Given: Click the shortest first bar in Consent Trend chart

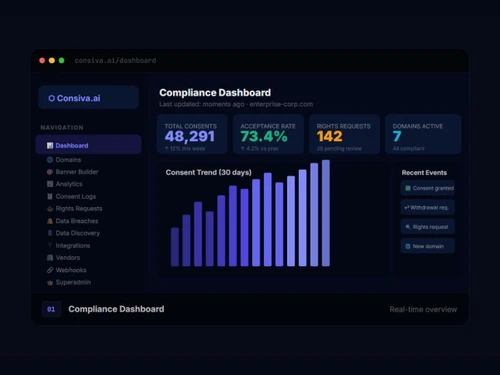Looking at the screenshot, I should click(x=175, y=247).
